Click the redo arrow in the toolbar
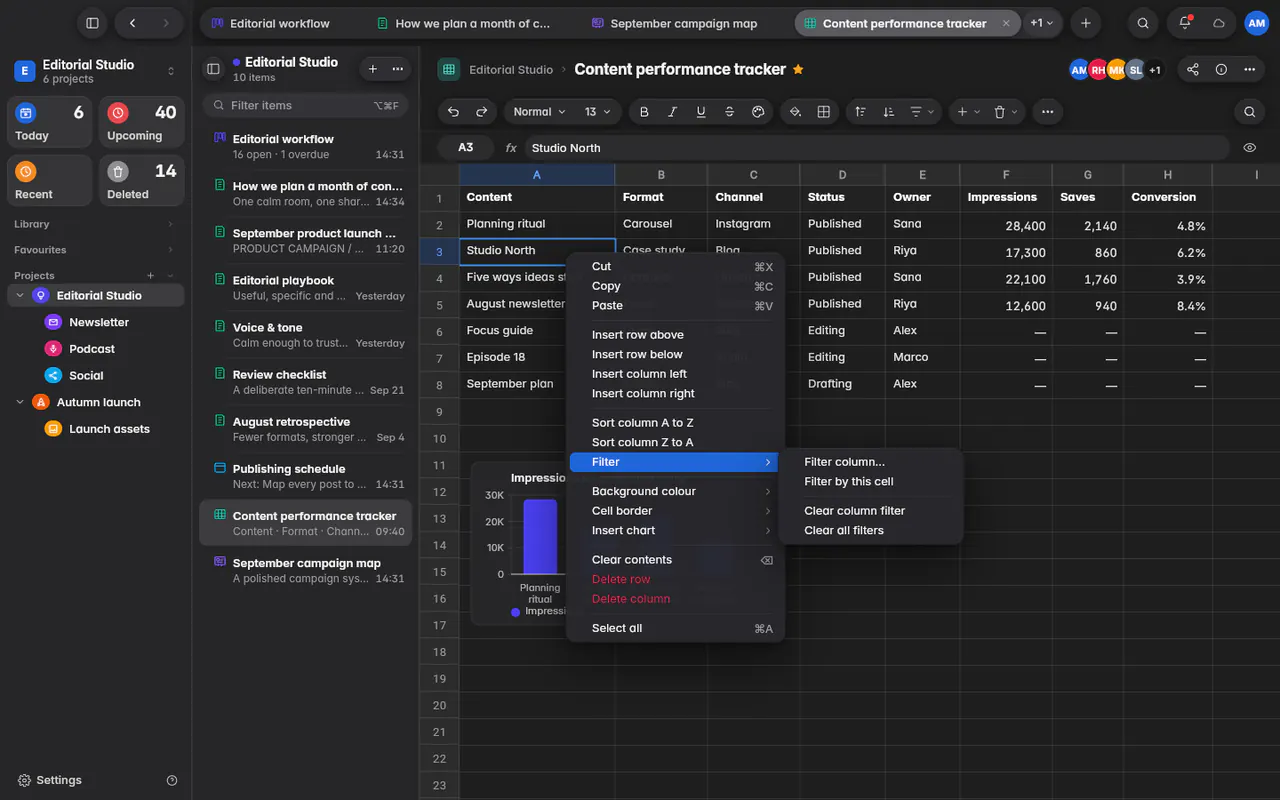 [x=481, y=112]
